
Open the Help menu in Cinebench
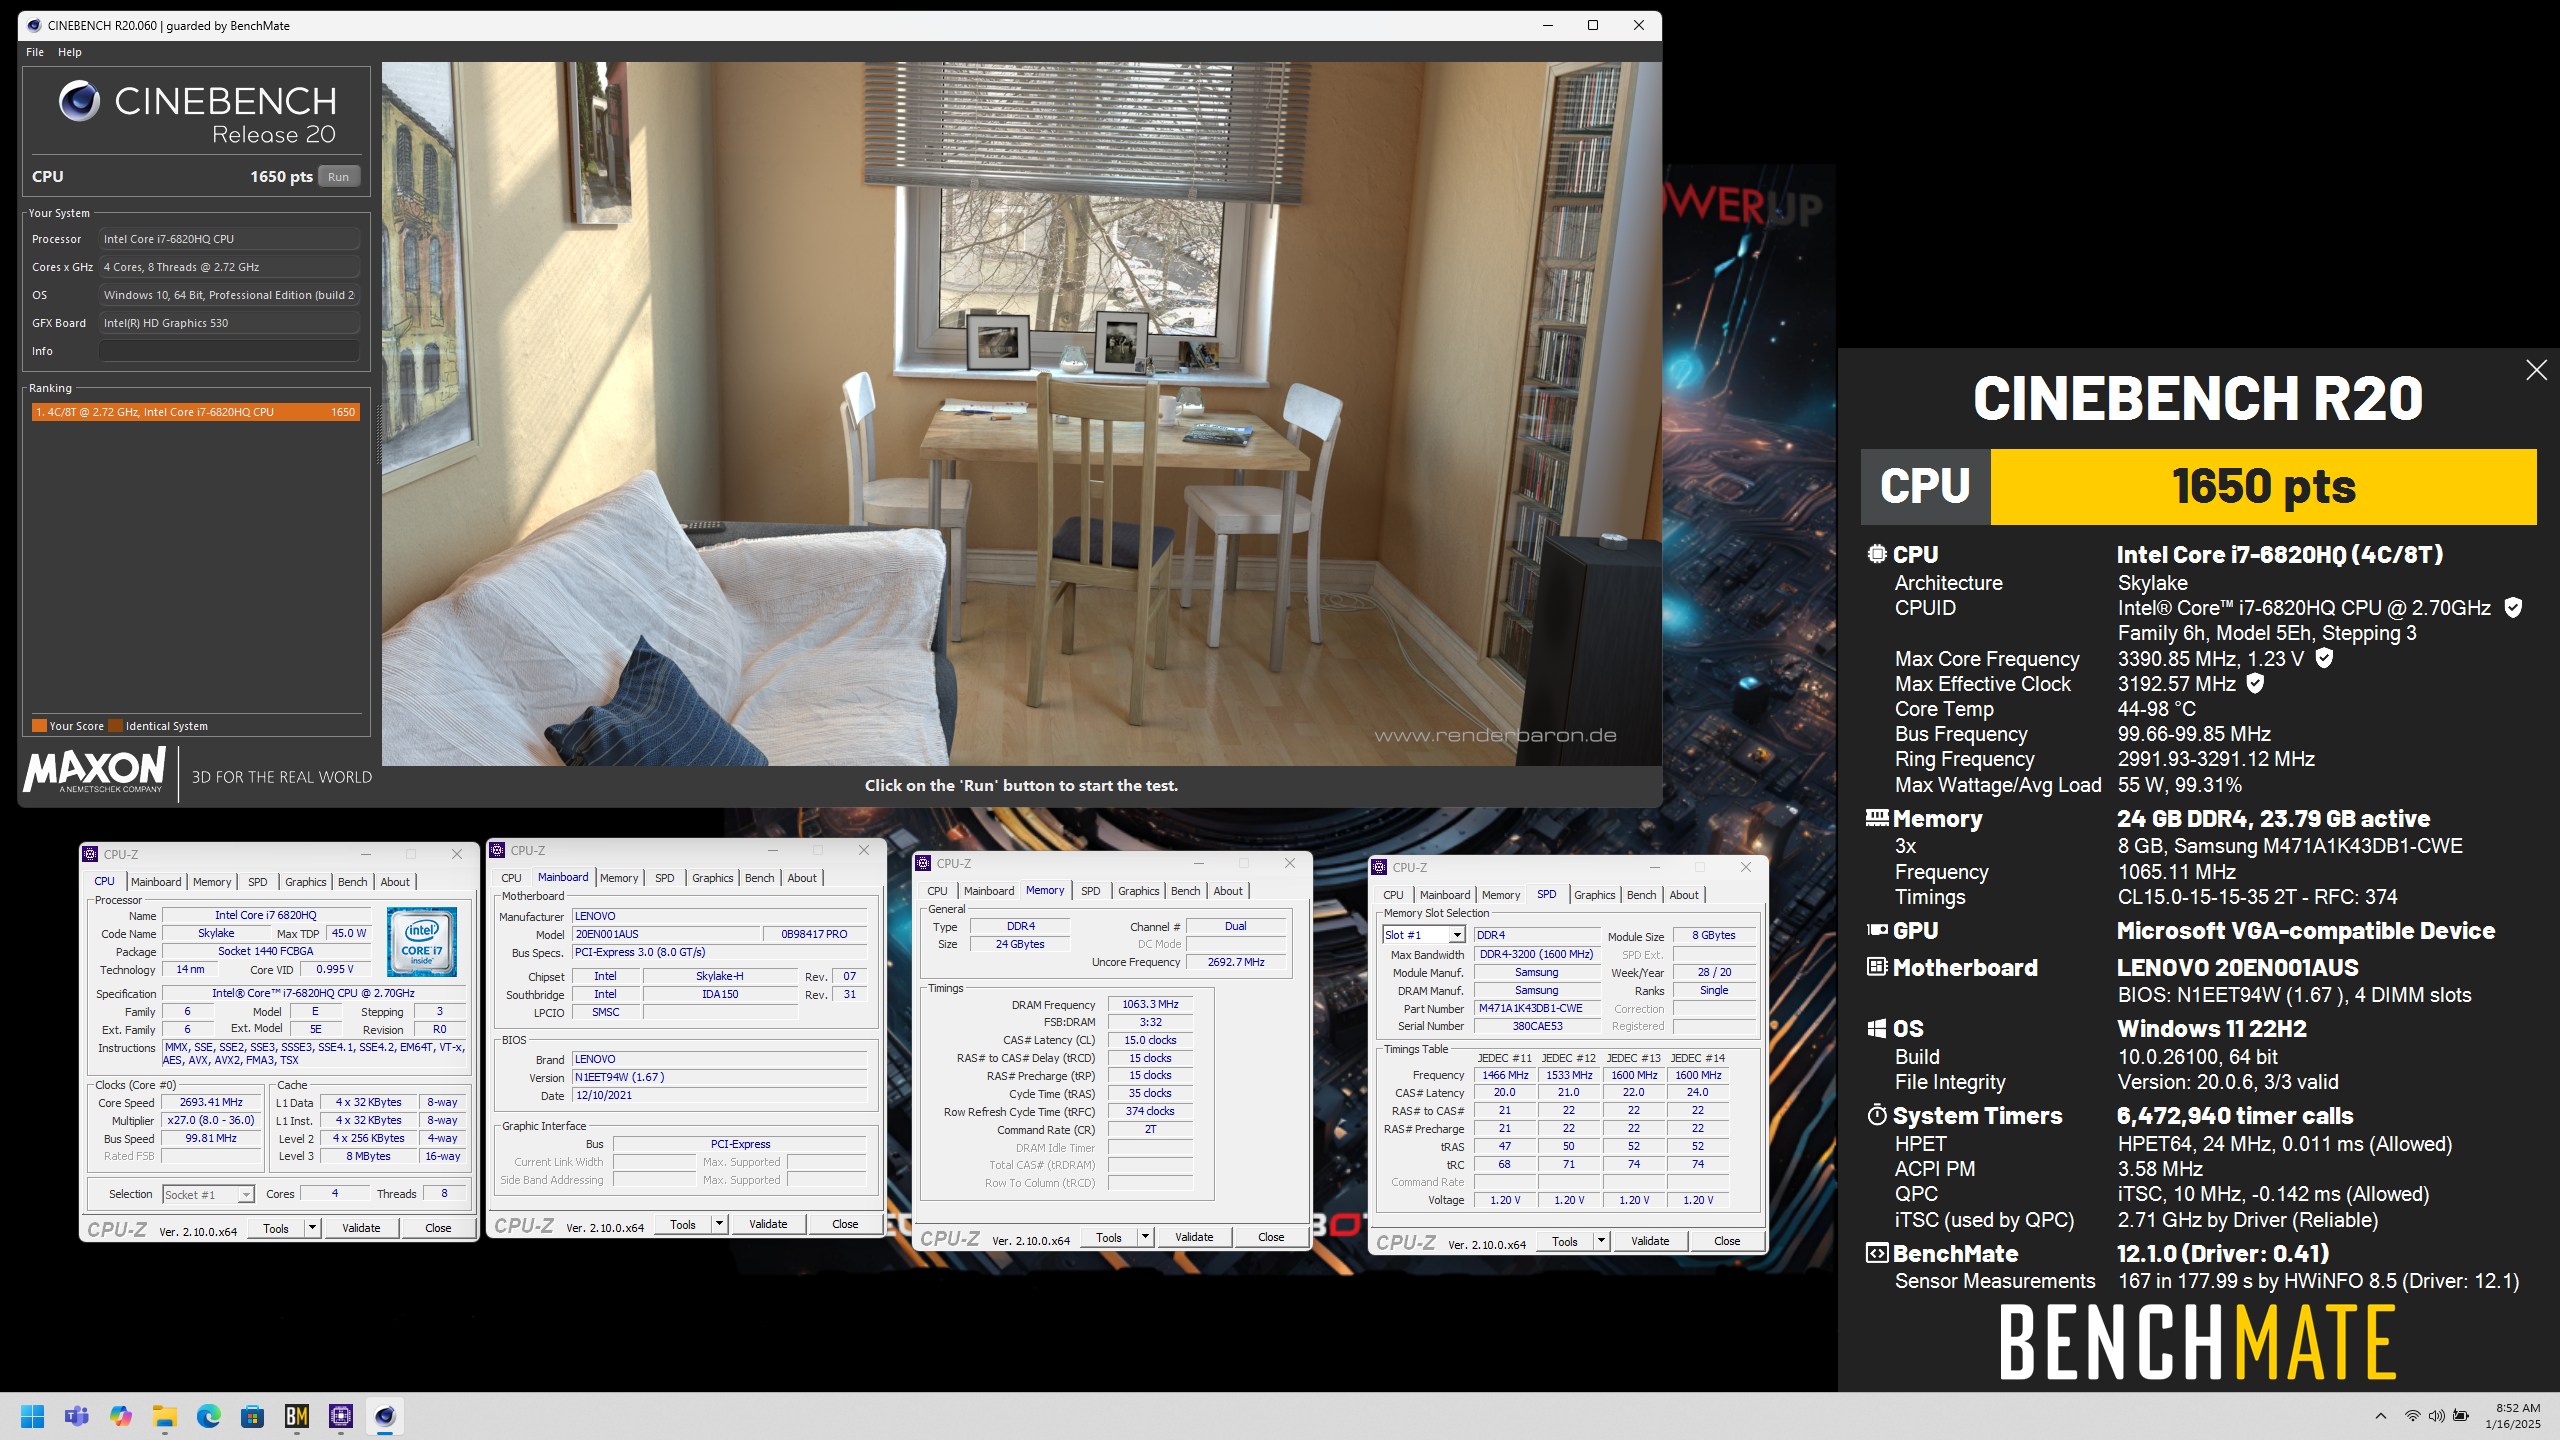click(x=70, y=52)
